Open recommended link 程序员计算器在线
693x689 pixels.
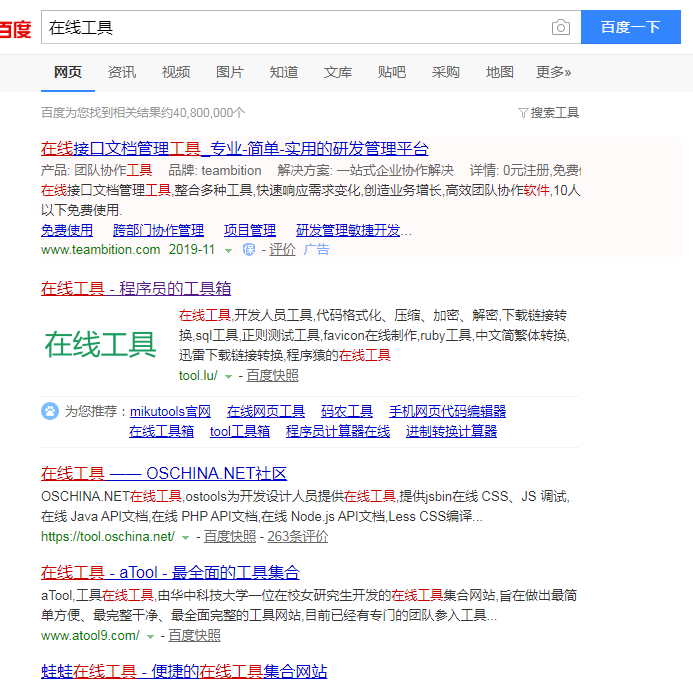(x=338, y=431)
